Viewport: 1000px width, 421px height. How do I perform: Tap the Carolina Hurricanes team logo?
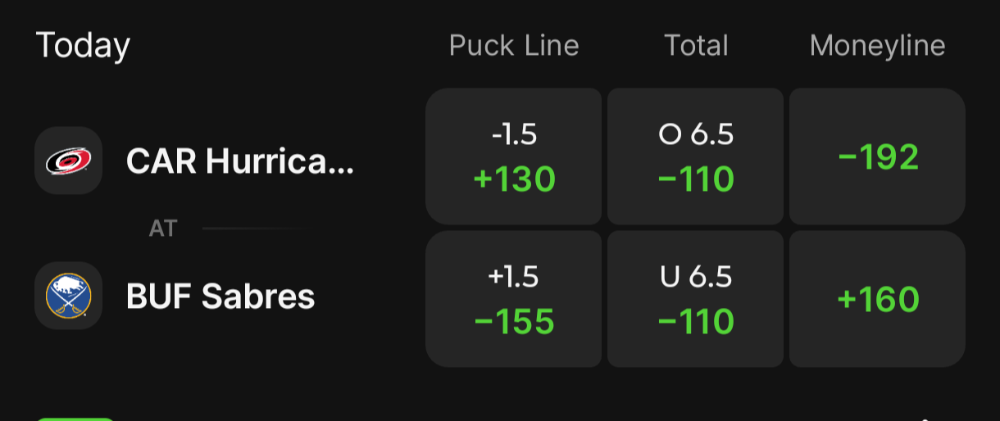coord(68,160)
